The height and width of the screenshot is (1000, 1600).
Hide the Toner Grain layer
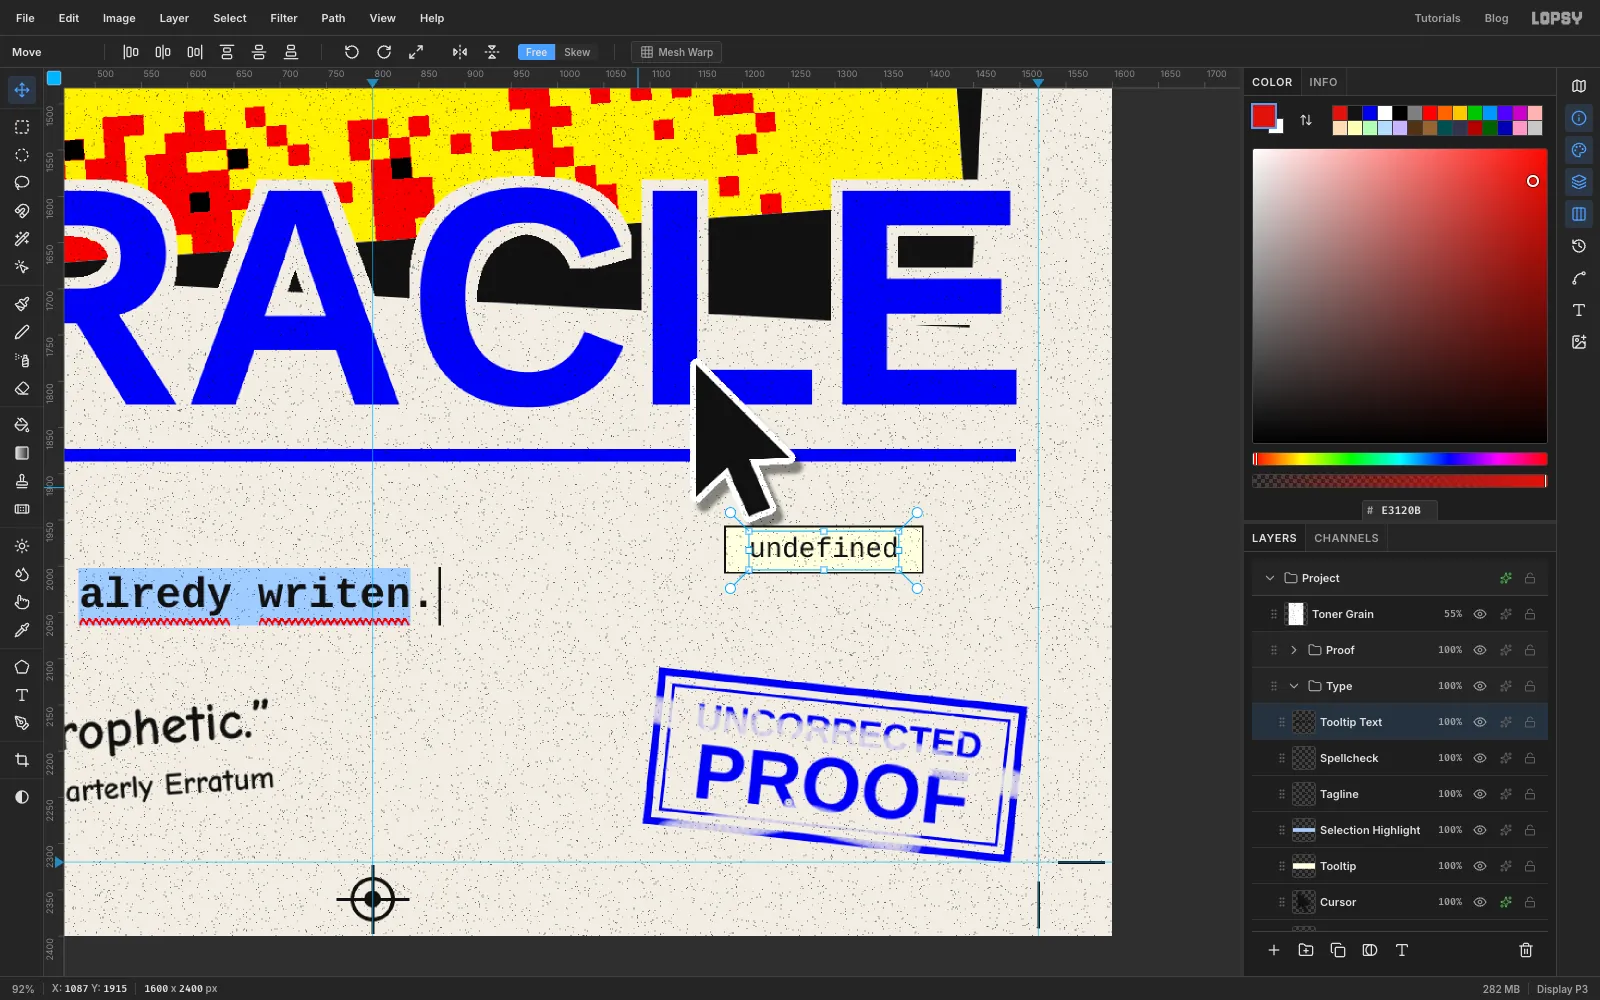1480,614
